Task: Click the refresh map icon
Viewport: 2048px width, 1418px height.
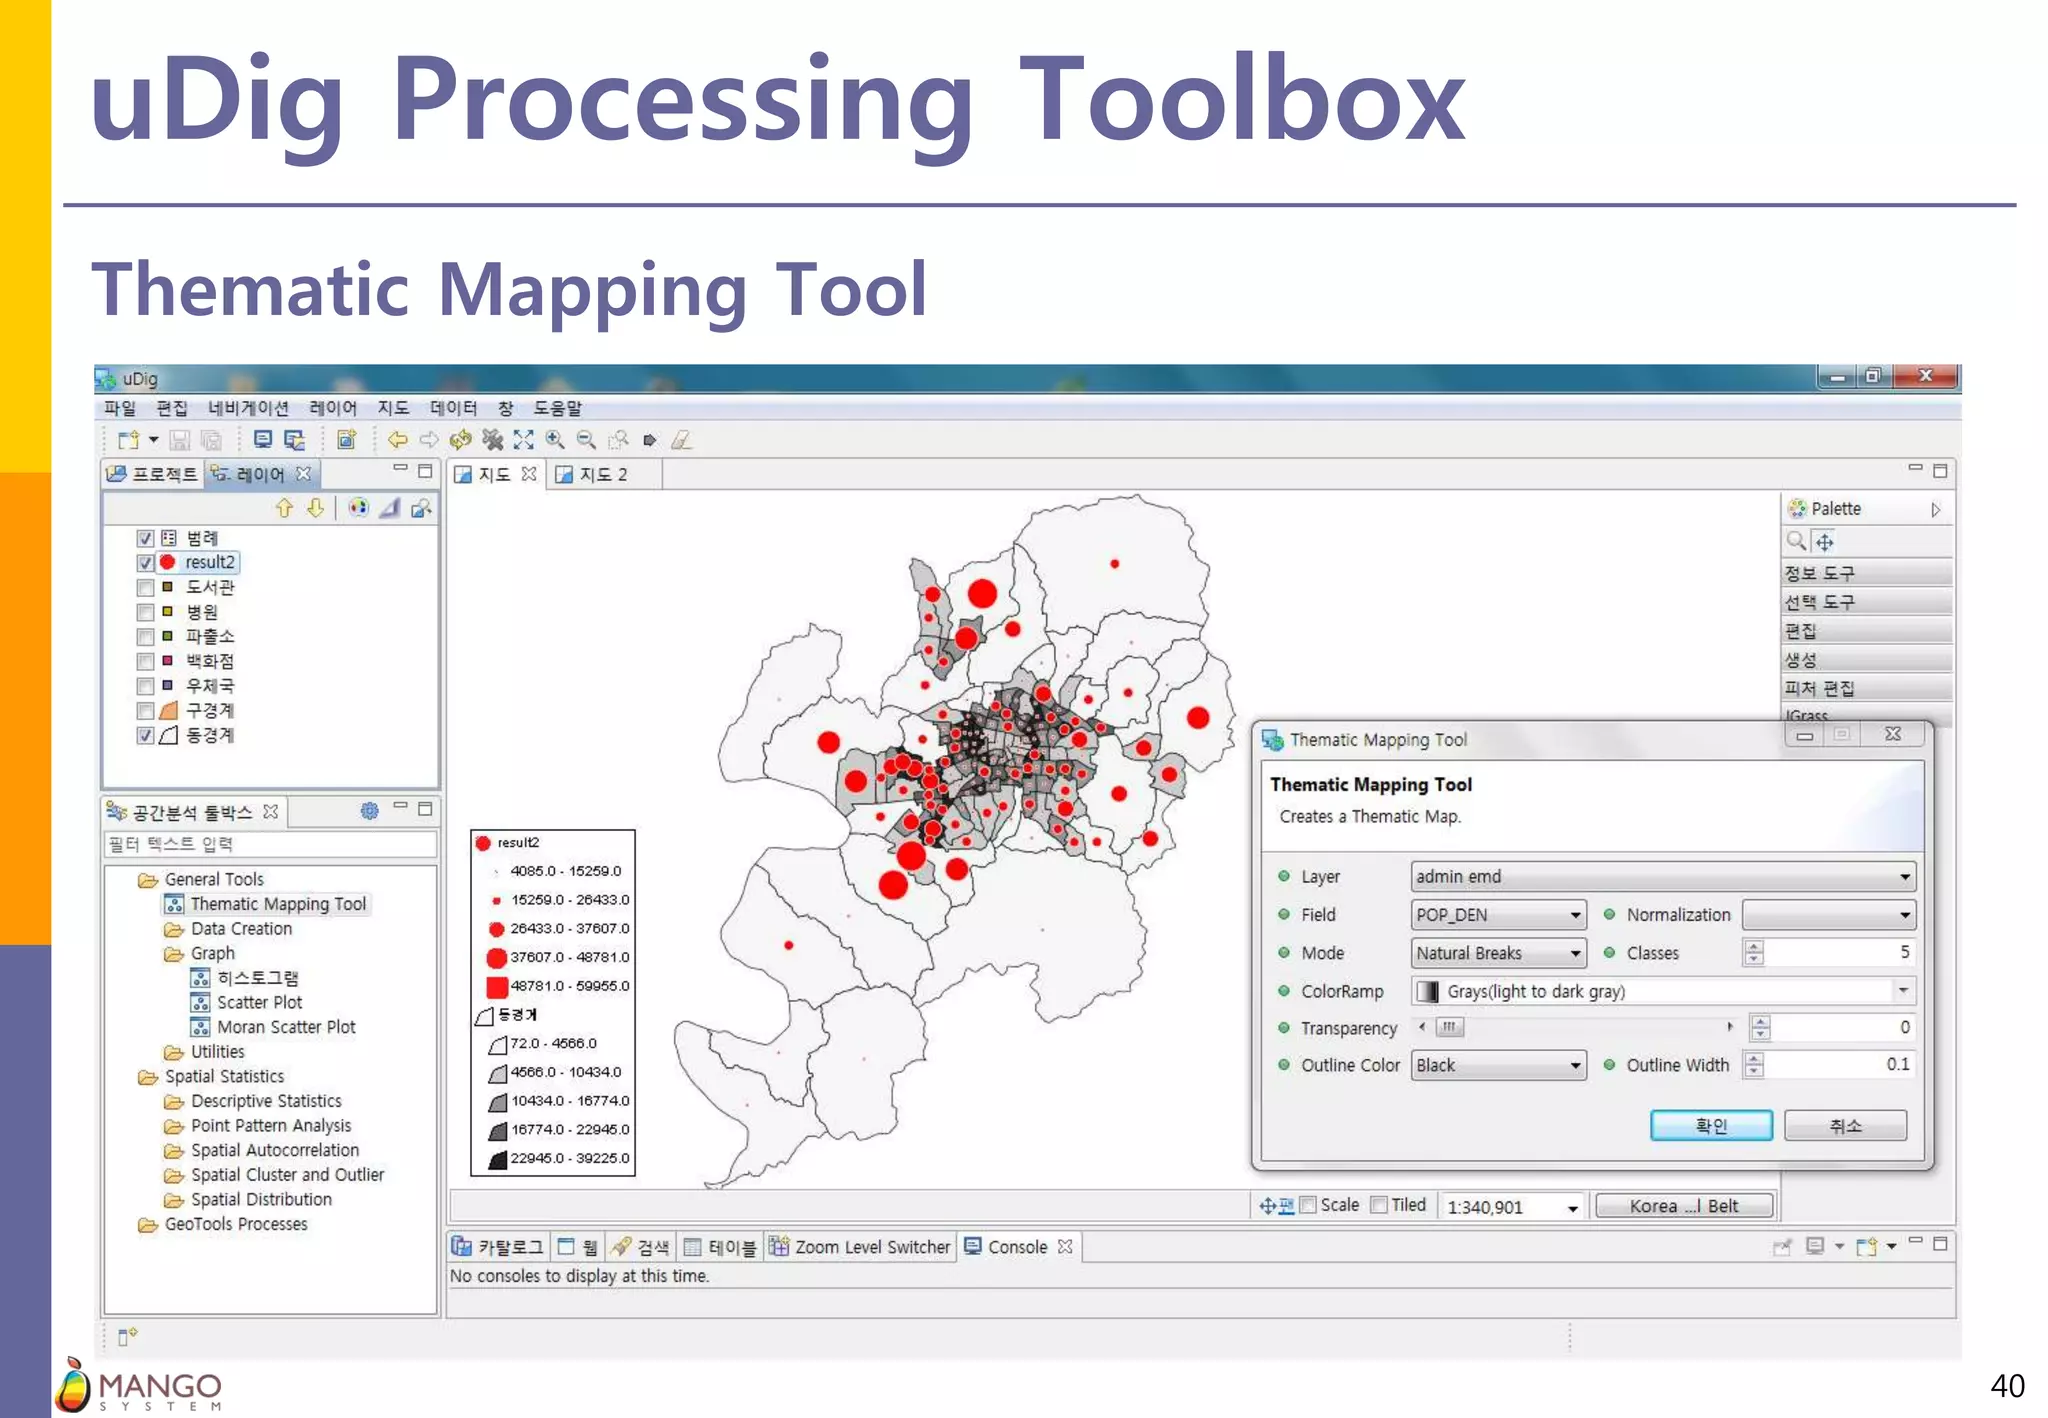Action: [x=461, y=440]
